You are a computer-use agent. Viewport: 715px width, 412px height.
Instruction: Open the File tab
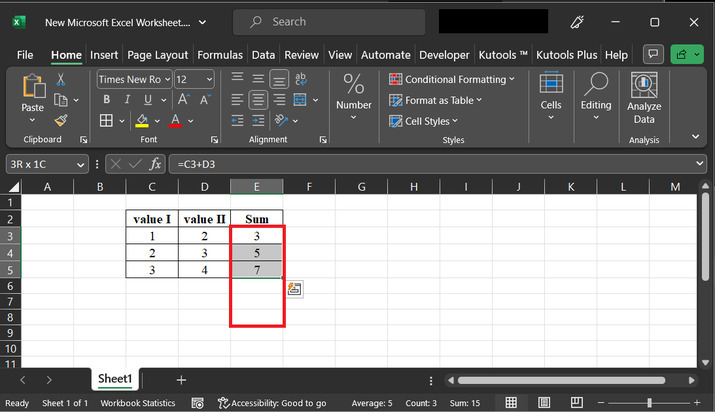tap(25, 55)
